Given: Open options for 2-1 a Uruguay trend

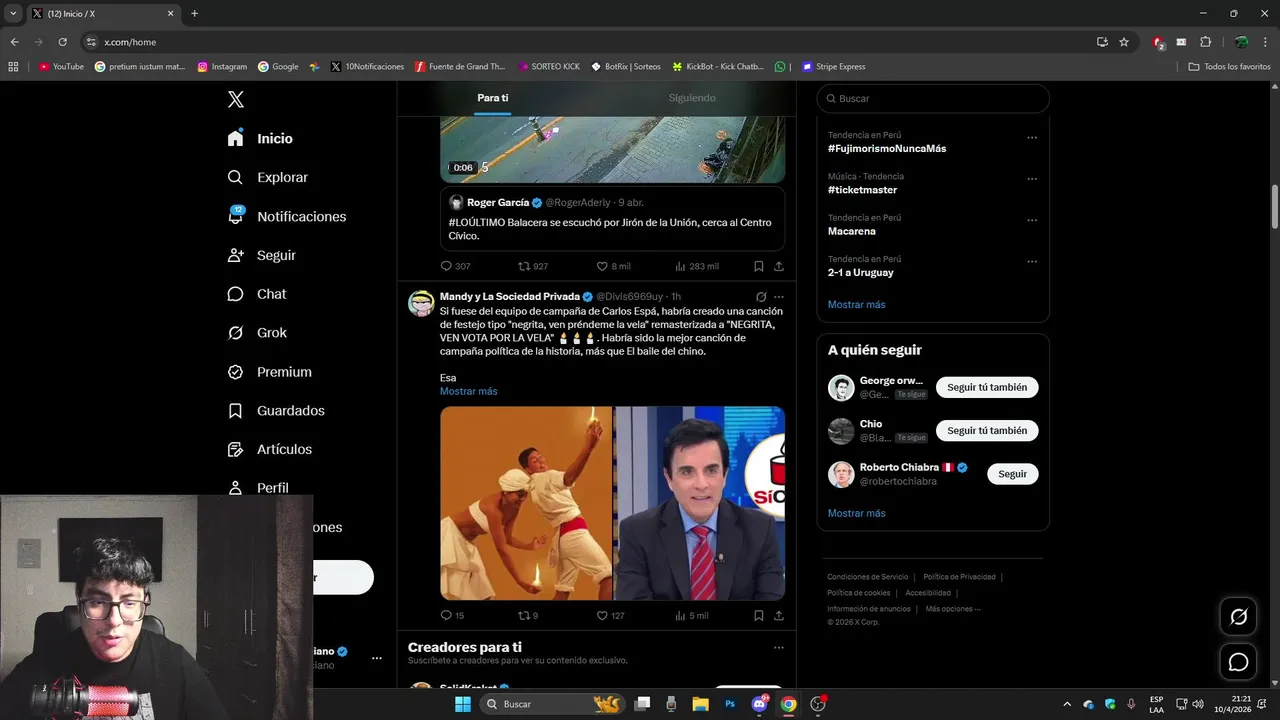Looking at the screenshot, I should (x=1032, y=262).
